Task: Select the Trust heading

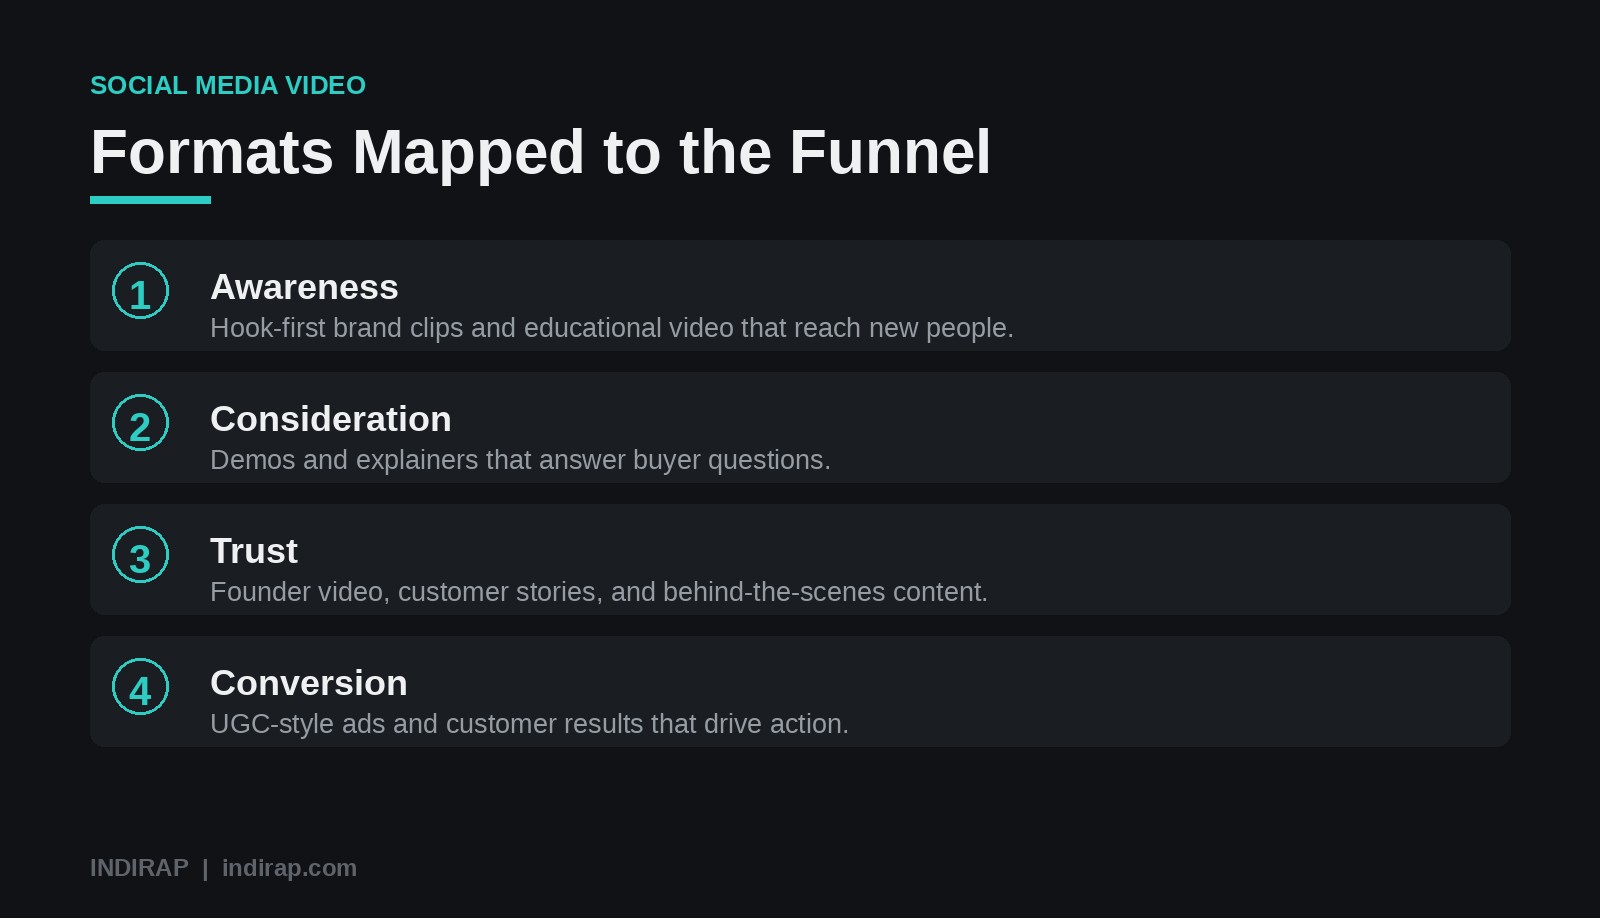Action: point(254,551)
